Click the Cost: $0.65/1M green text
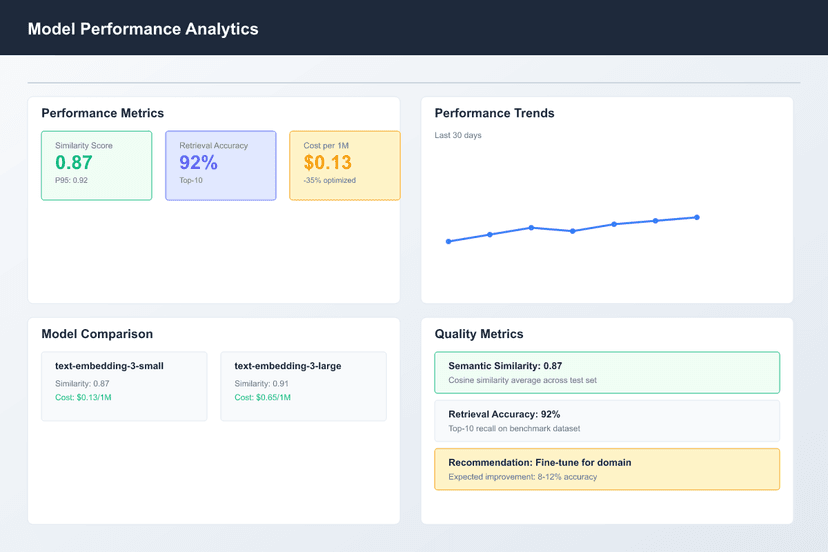 tap(263, 398)
